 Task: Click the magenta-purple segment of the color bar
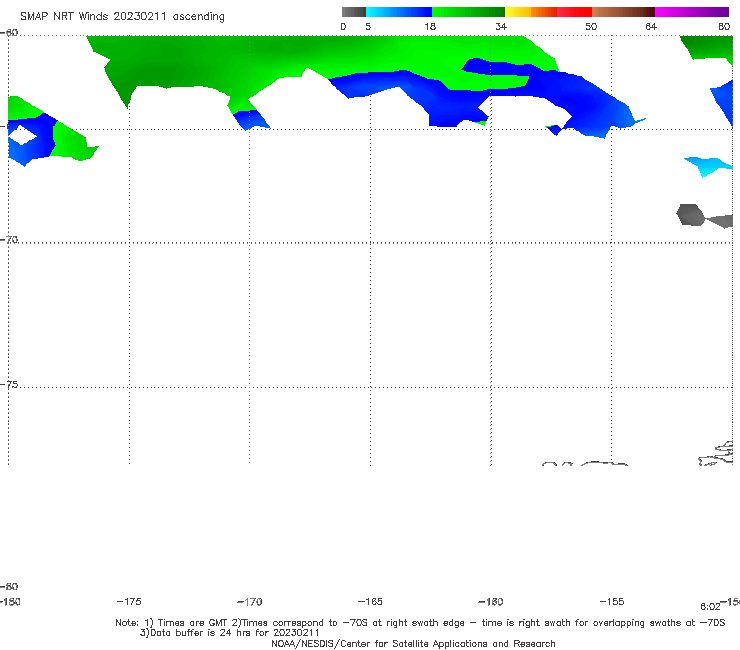pos(692,12)
